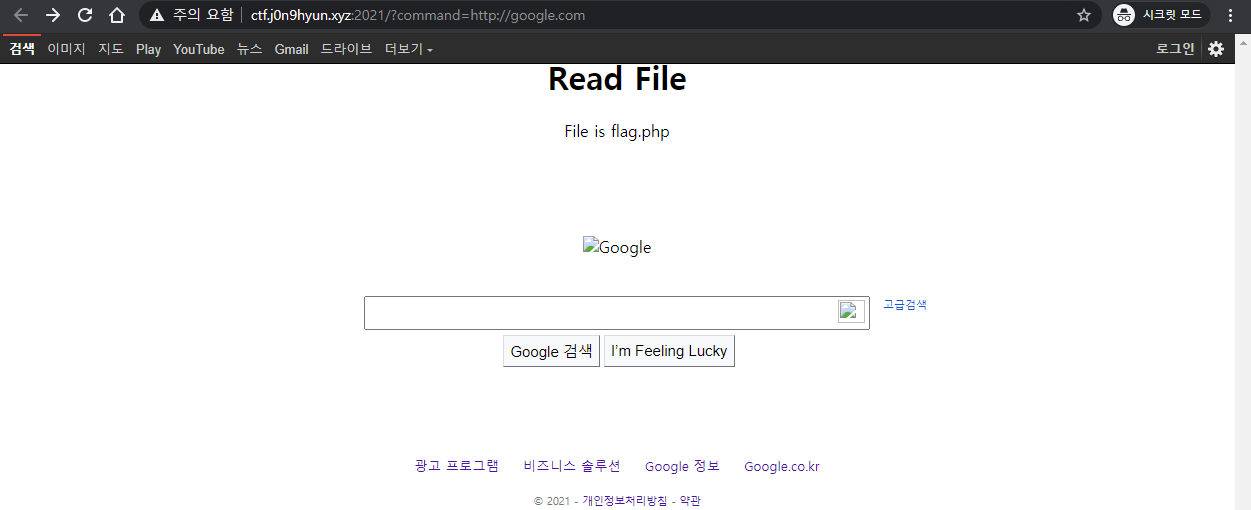Bookmark this page with the star icon
Viewport: 1251px width, 510px height.
(x=1084, y=15)
